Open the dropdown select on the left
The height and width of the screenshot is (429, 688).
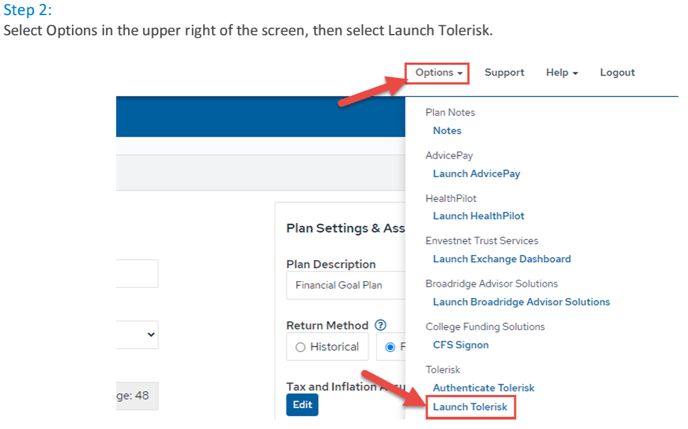137,335
